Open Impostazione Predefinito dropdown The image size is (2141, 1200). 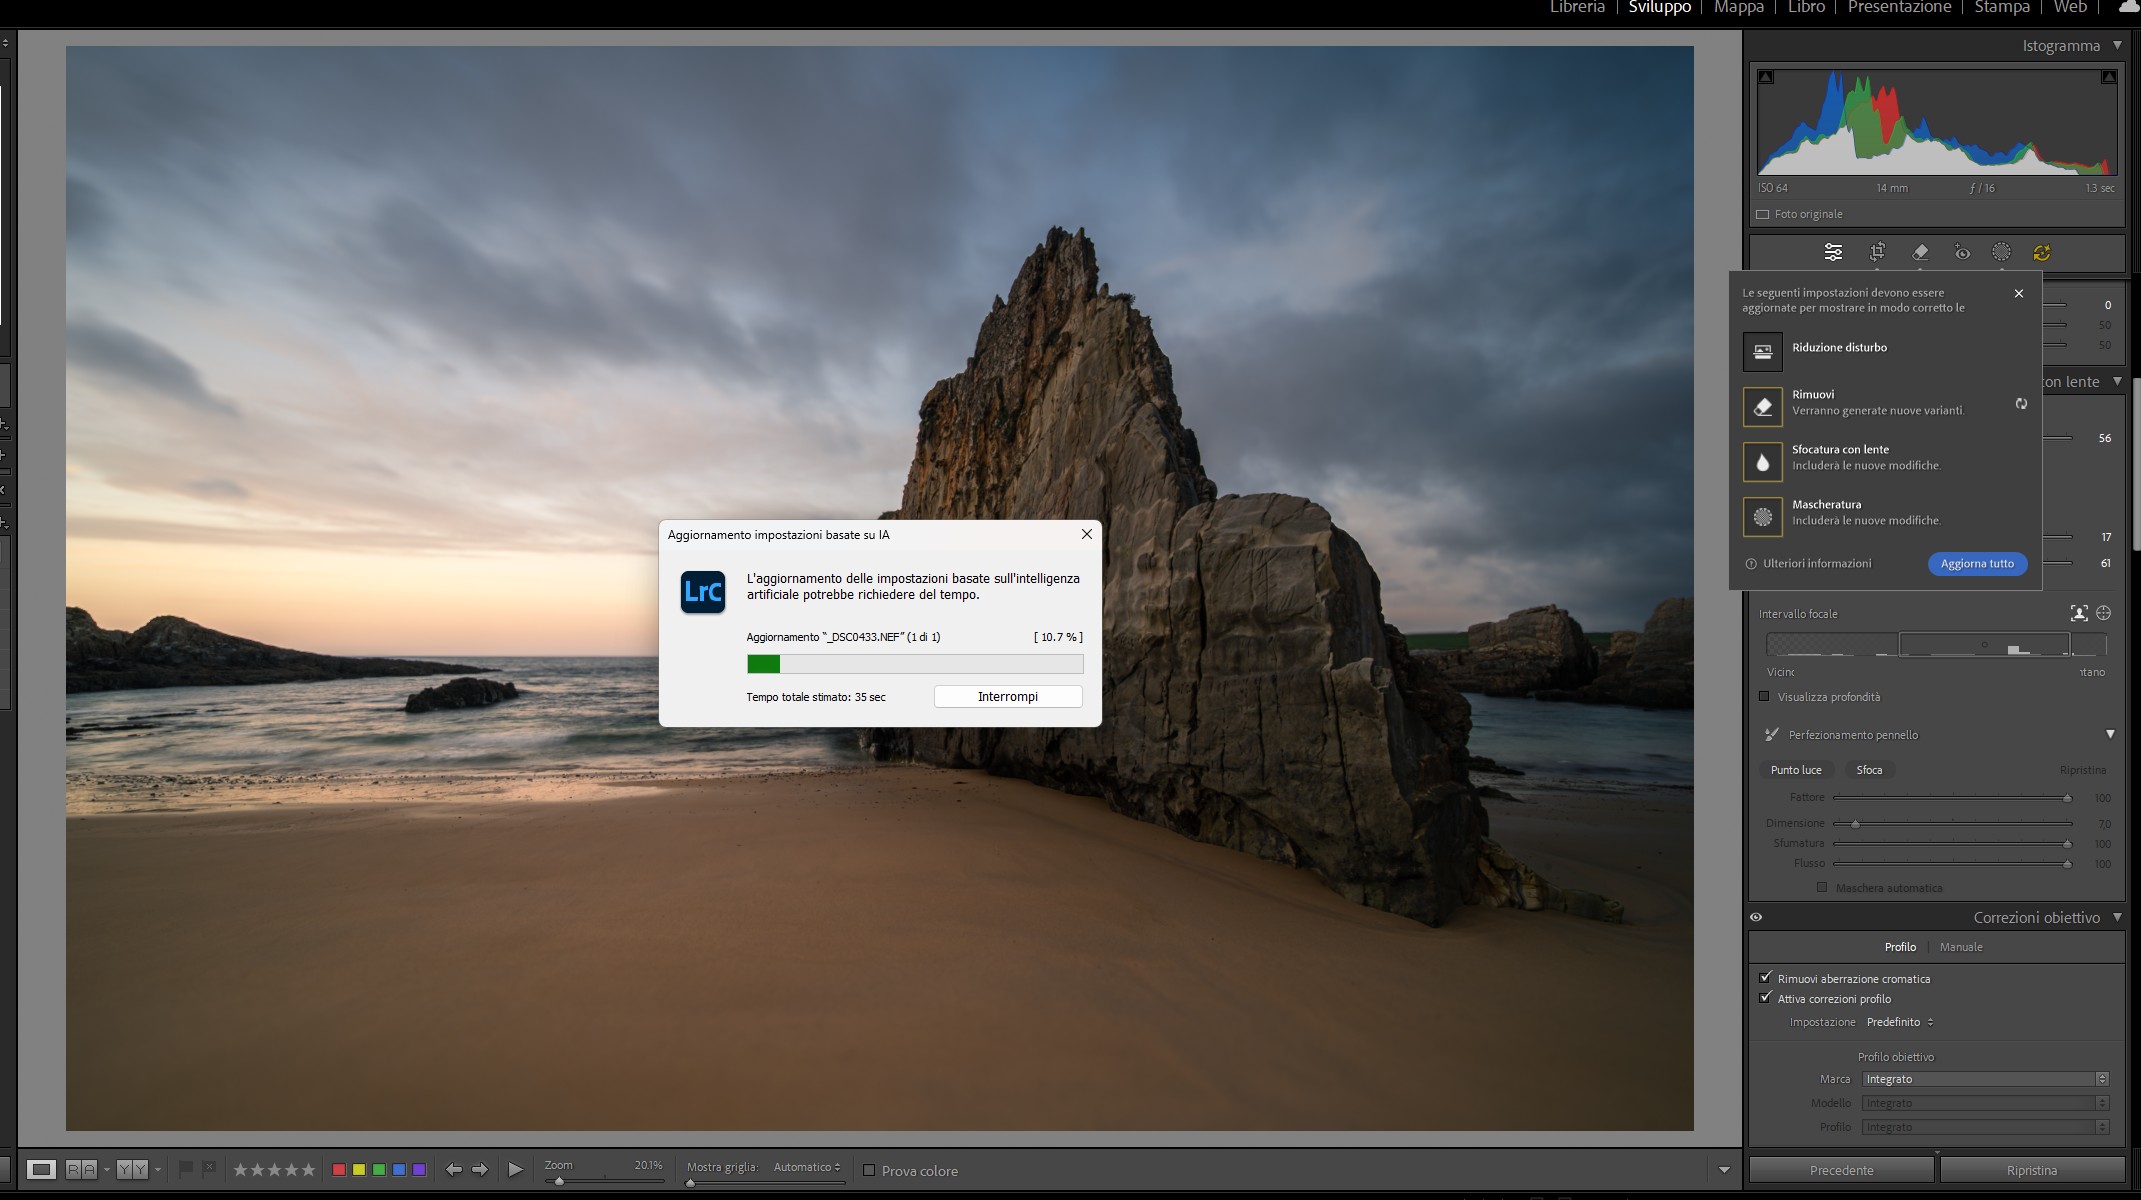tap(1900, 1022)
